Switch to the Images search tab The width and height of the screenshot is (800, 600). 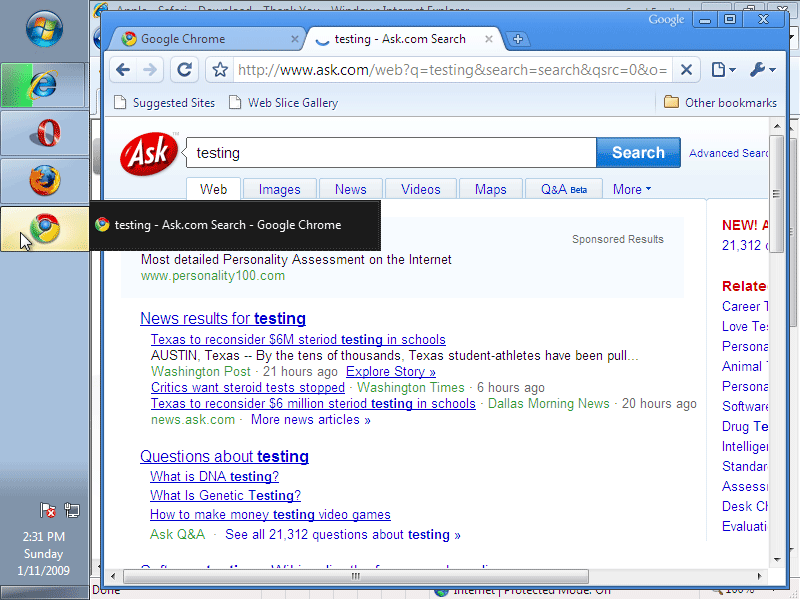click(279, 189)
